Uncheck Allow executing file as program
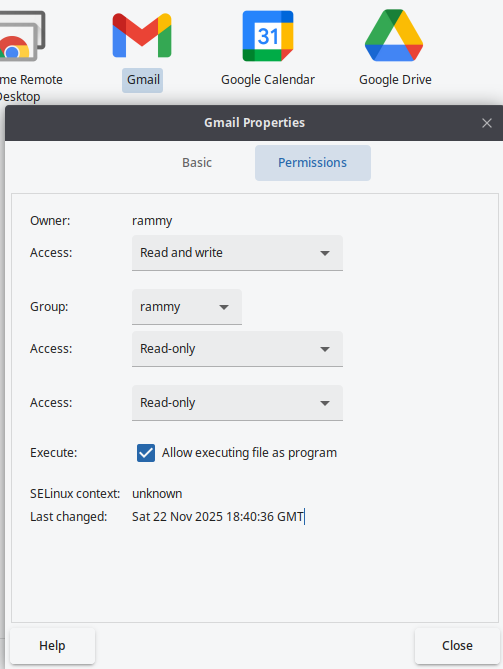Viewport: 503px width, 669px height. click(146, 453)
